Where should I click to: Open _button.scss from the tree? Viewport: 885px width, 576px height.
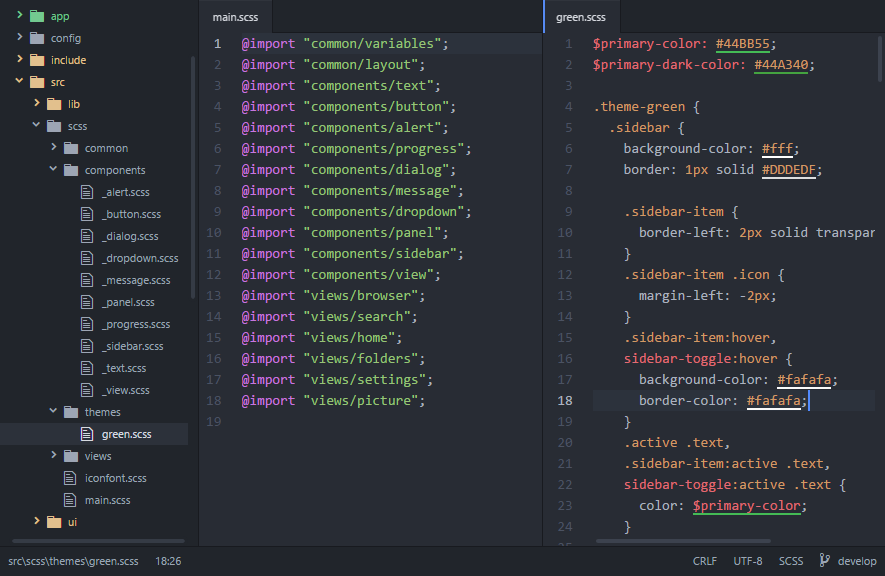pos(133,214)
